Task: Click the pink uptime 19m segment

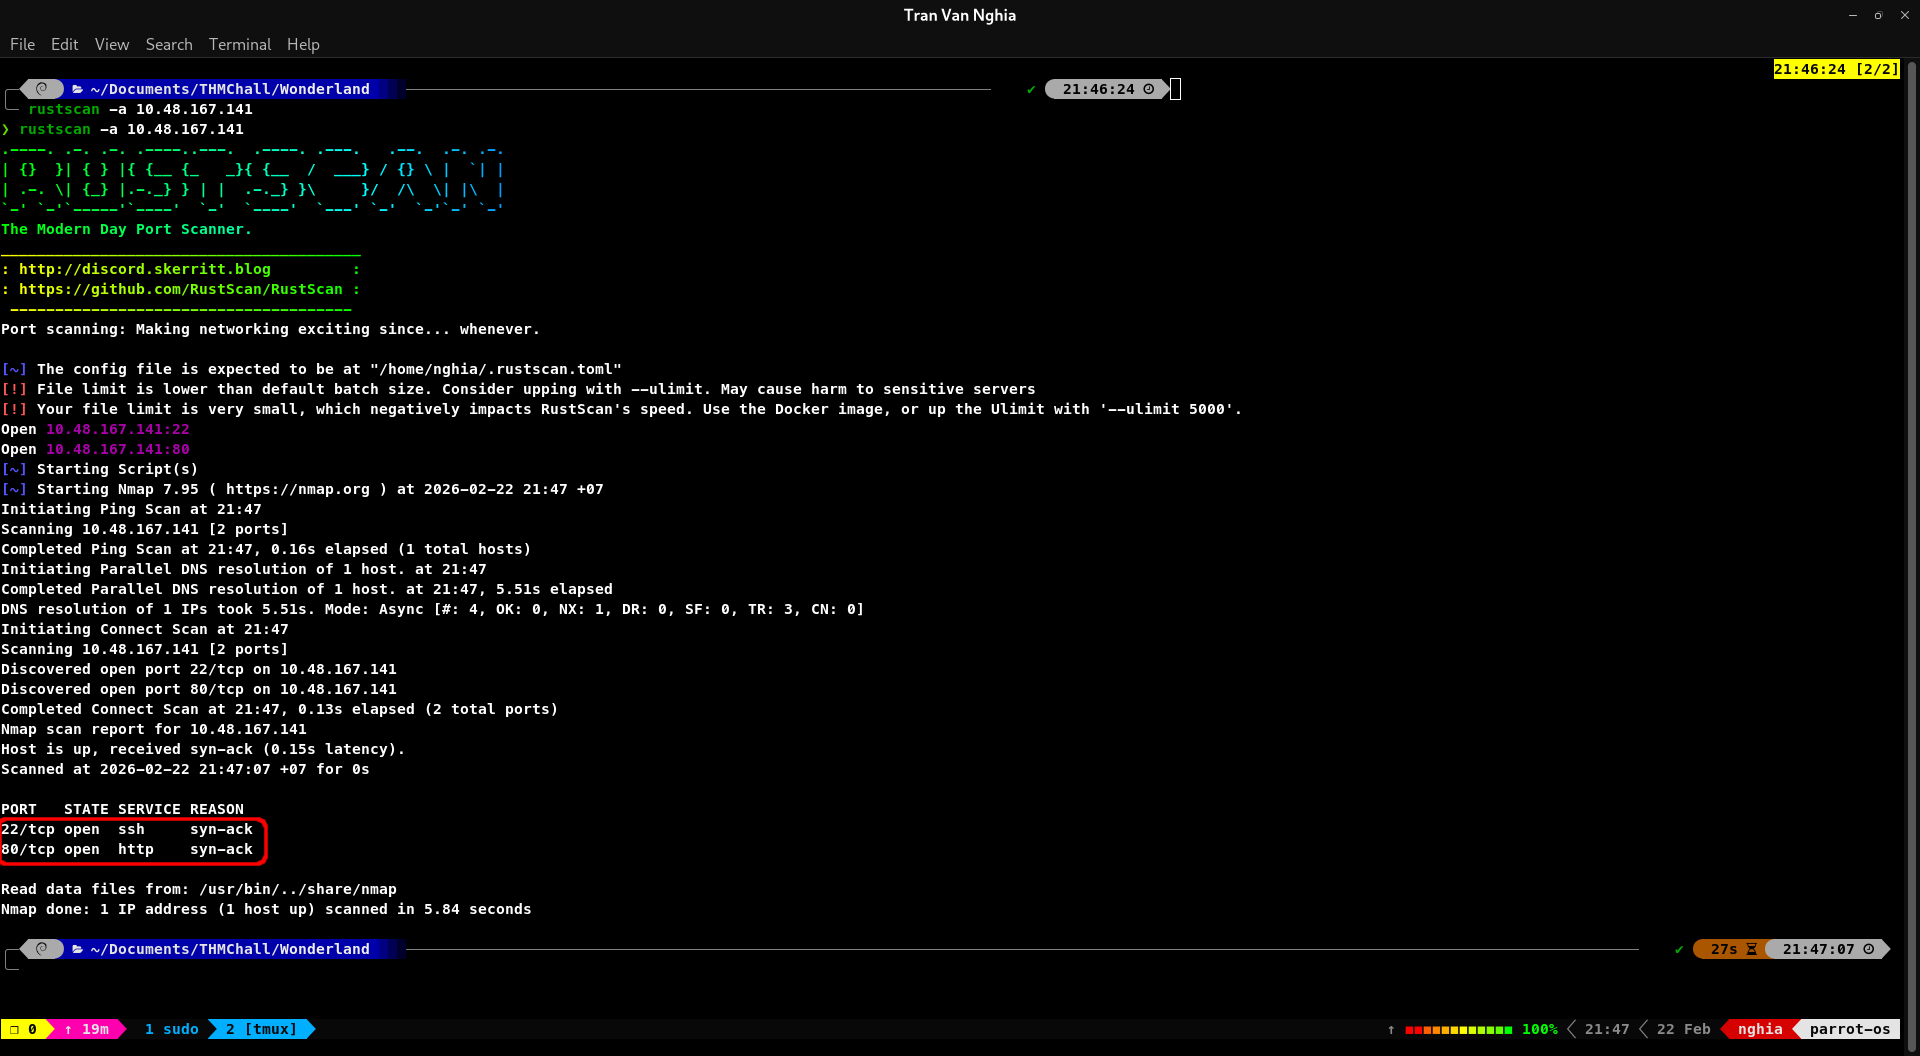Action: [87, 1029]
